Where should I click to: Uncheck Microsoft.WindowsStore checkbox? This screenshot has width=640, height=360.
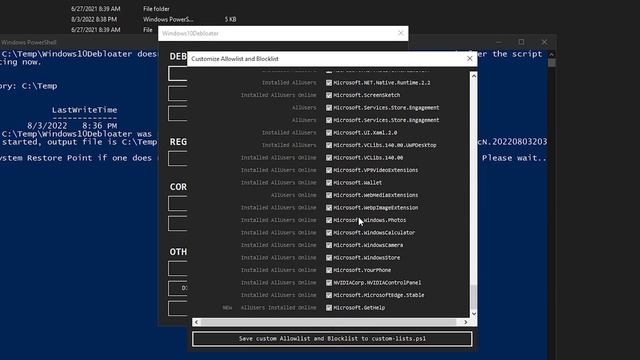329,258
